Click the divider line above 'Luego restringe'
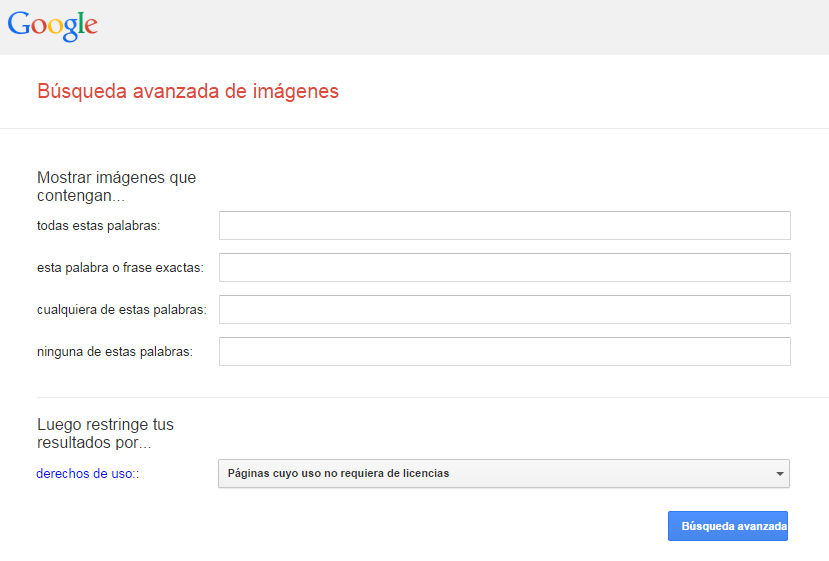The width and height of the screenshot is (829, 561). (x=432, y=398)
